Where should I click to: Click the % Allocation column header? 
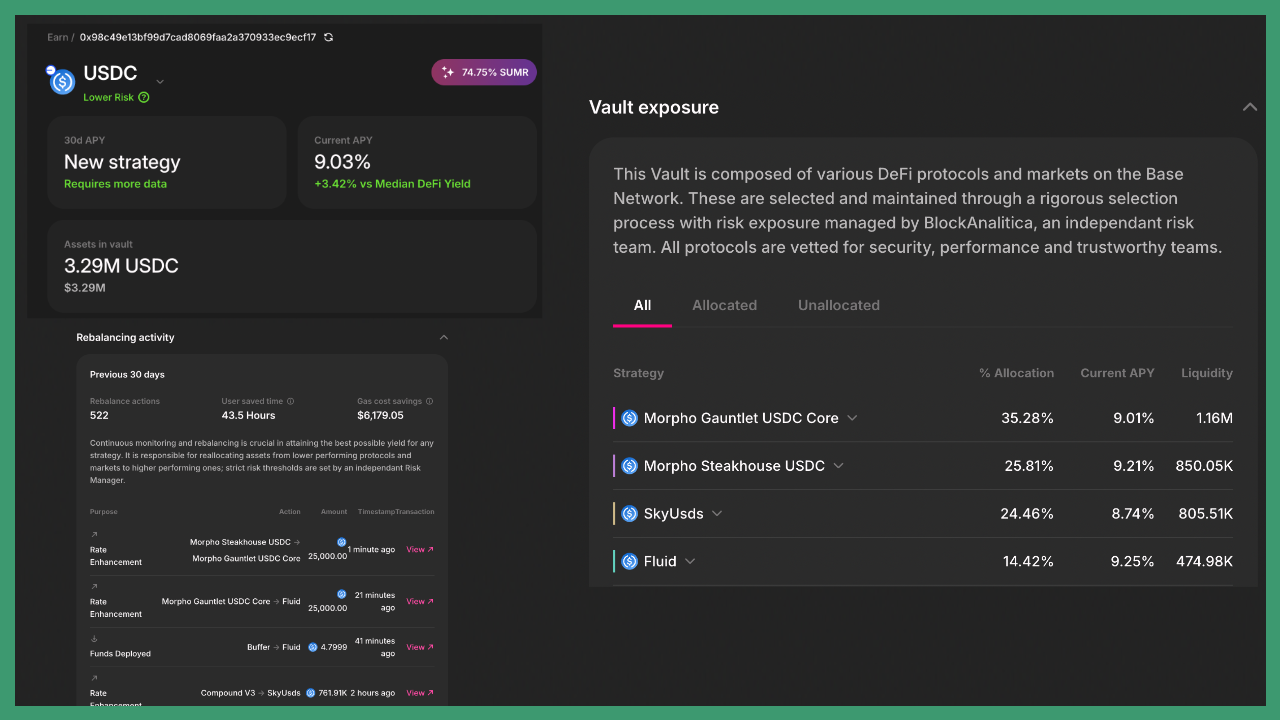pyautogui.click(x=1016, y=373)
